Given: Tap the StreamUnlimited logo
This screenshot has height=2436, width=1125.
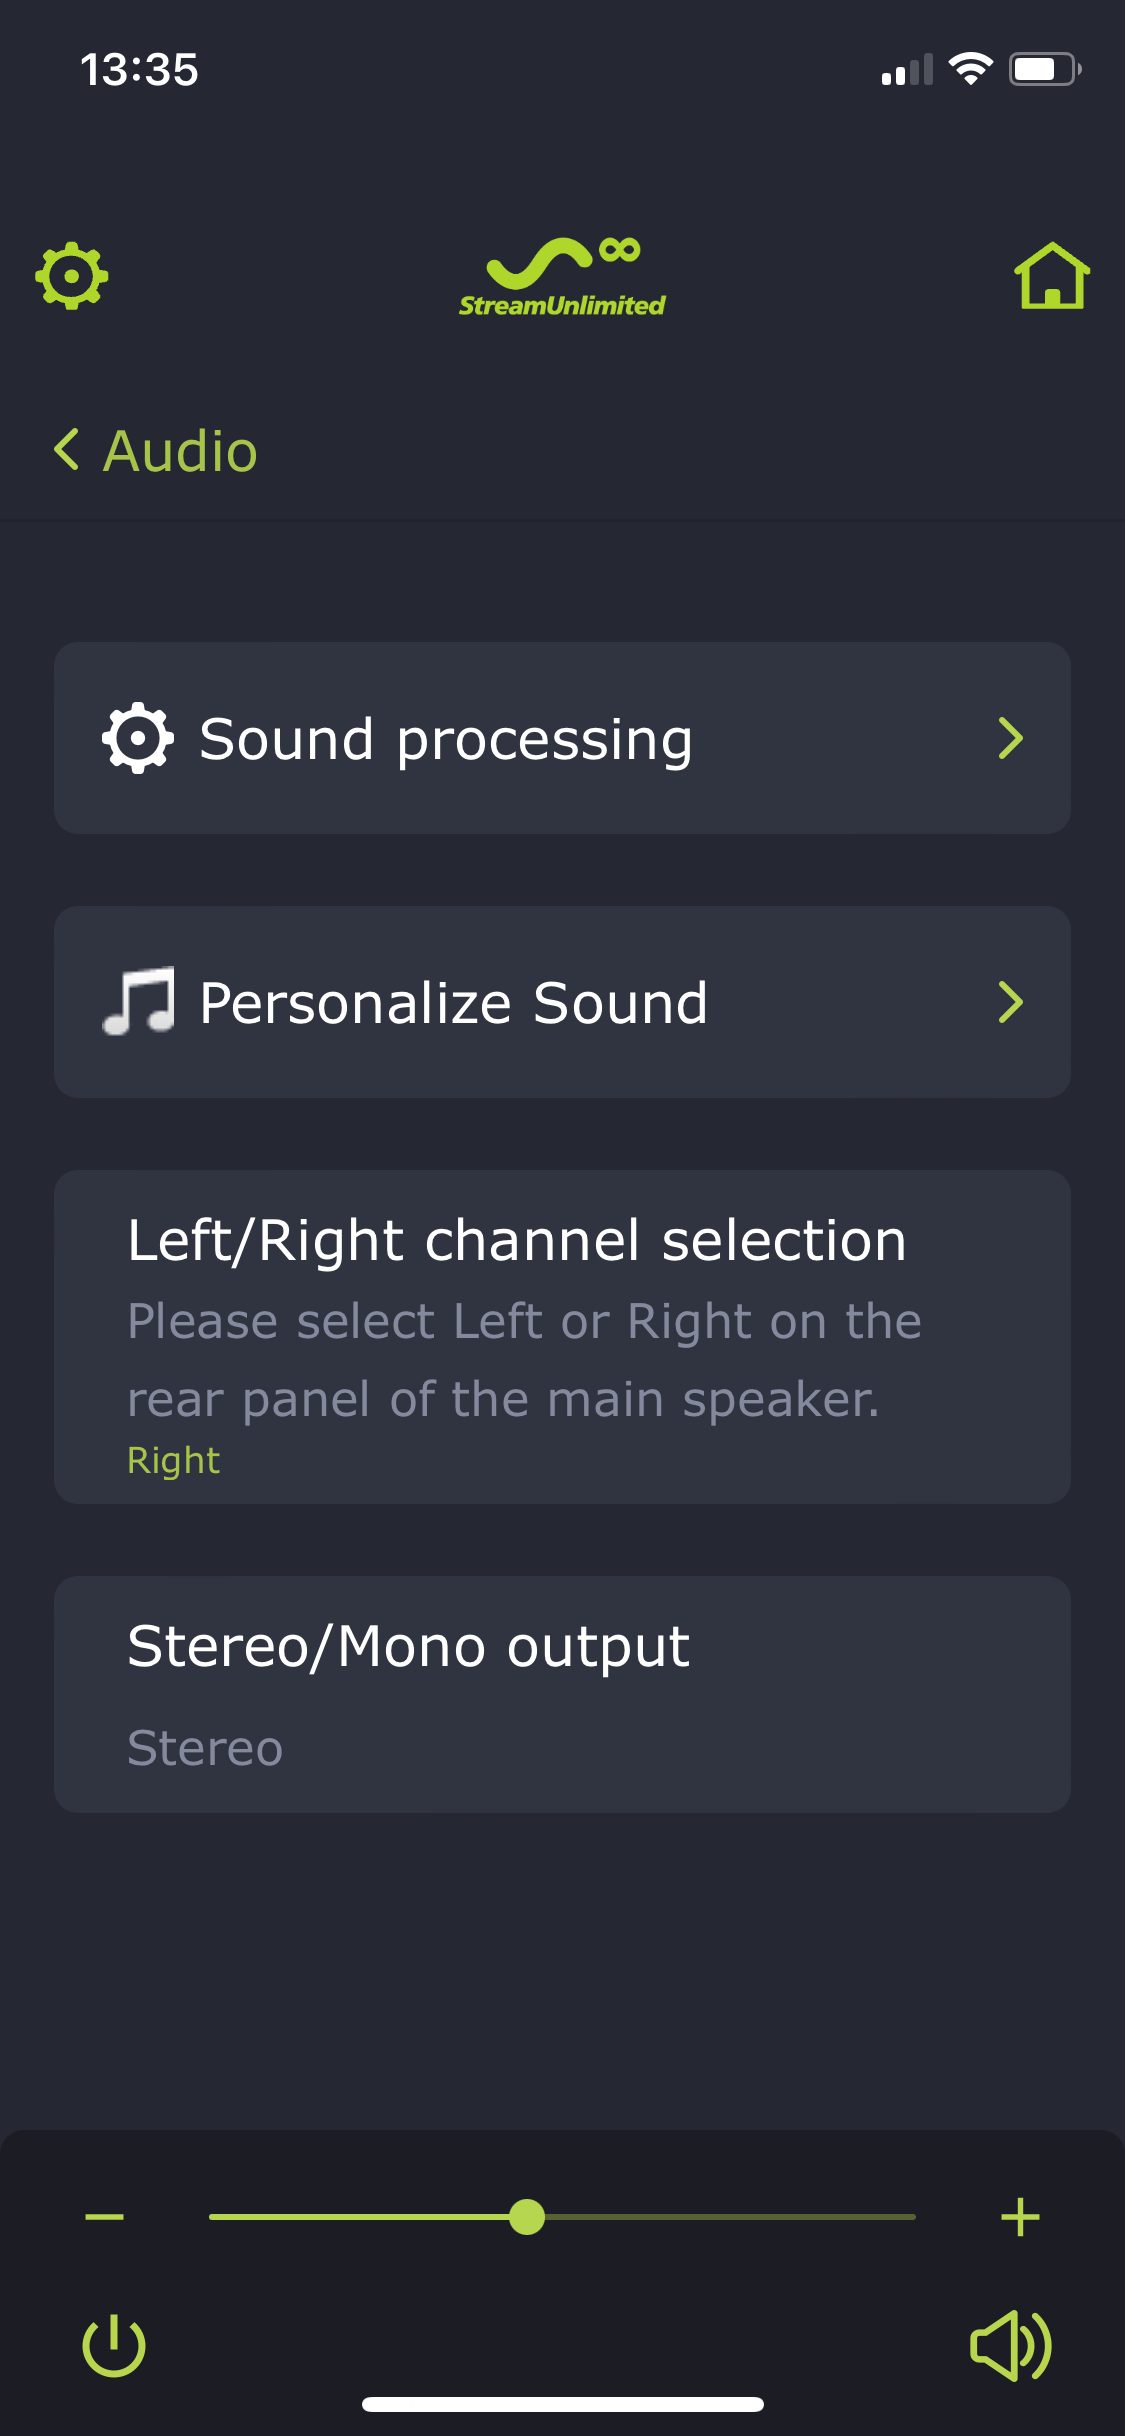Looking at the screenshot, I should point(562,278).
